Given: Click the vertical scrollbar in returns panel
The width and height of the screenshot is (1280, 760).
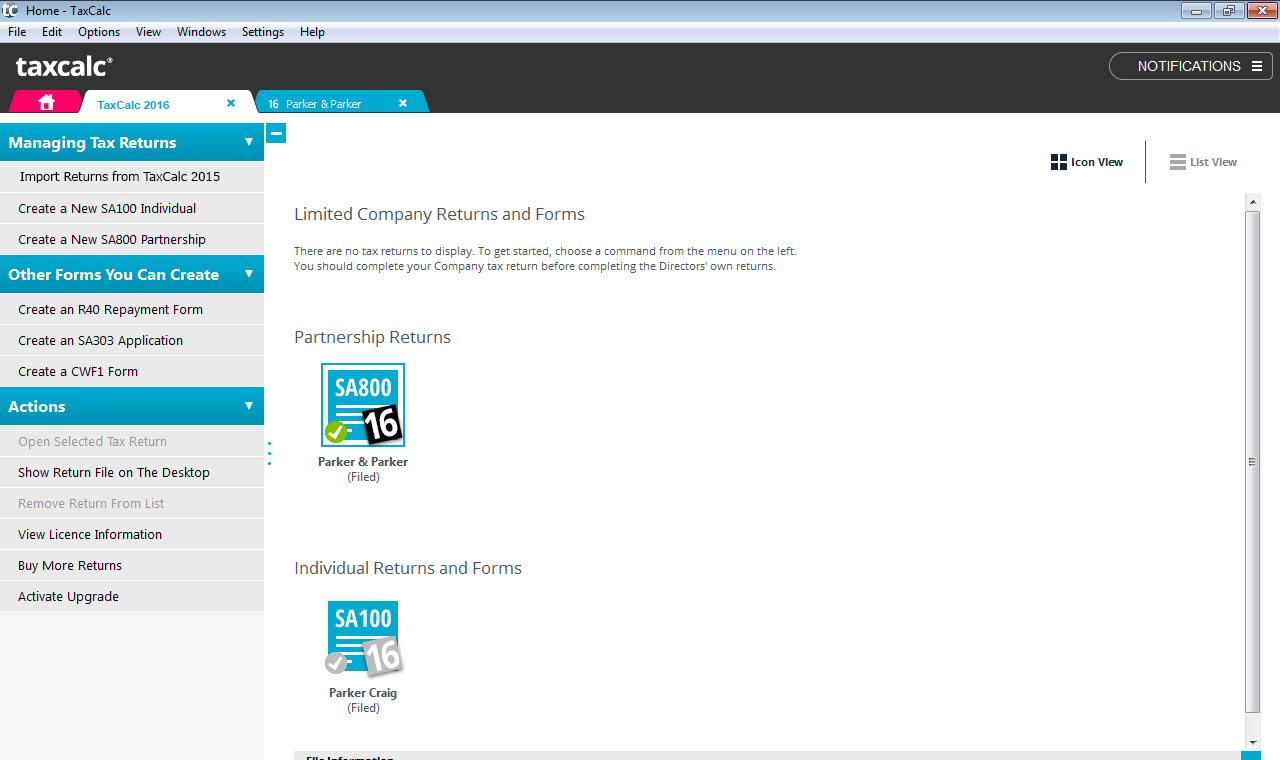Looking at the screenshot, I should coord(1252,462).
